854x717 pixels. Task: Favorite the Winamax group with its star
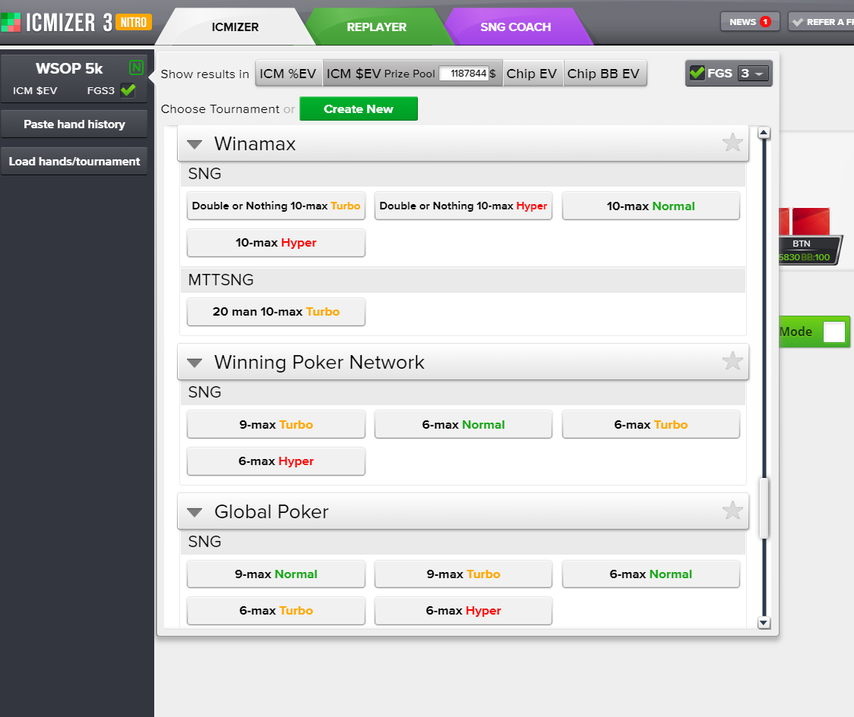tap(732, 143)
